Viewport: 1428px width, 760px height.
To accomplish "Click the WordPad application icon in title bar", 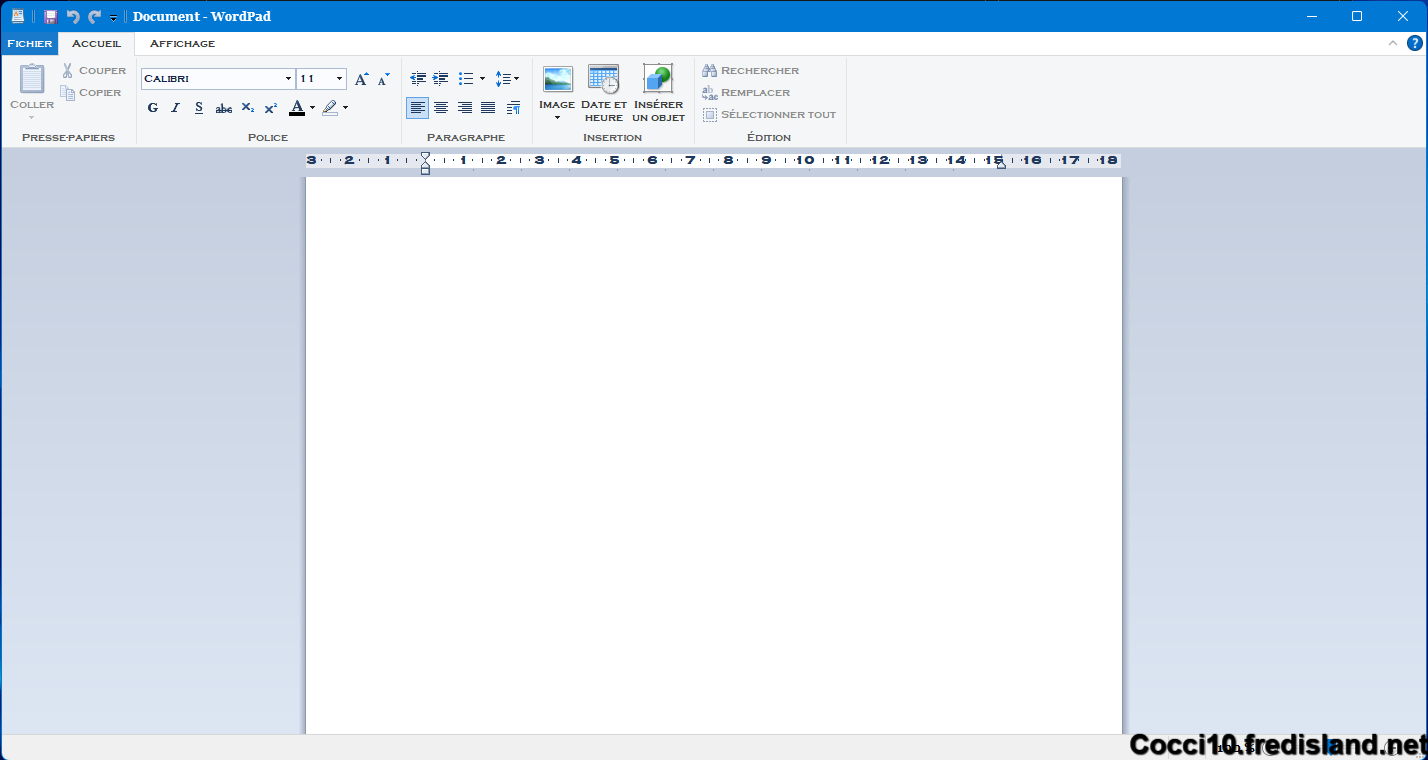I will [x=17, y=16].
